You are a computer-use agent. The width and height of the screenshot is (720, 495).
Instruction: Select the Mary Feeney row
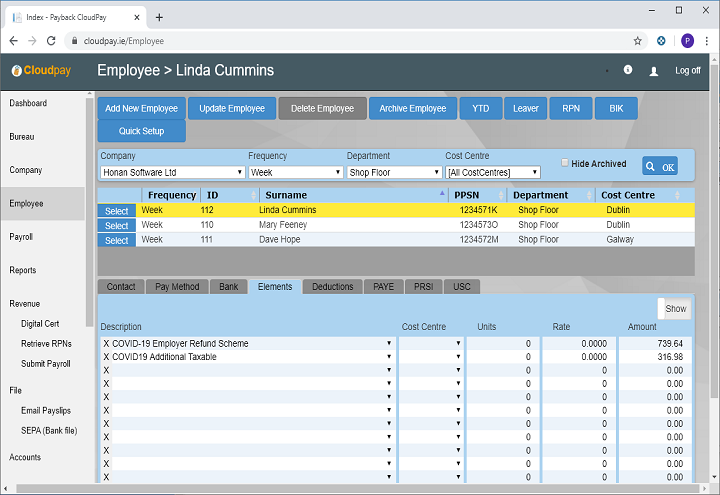coord(116,225)
